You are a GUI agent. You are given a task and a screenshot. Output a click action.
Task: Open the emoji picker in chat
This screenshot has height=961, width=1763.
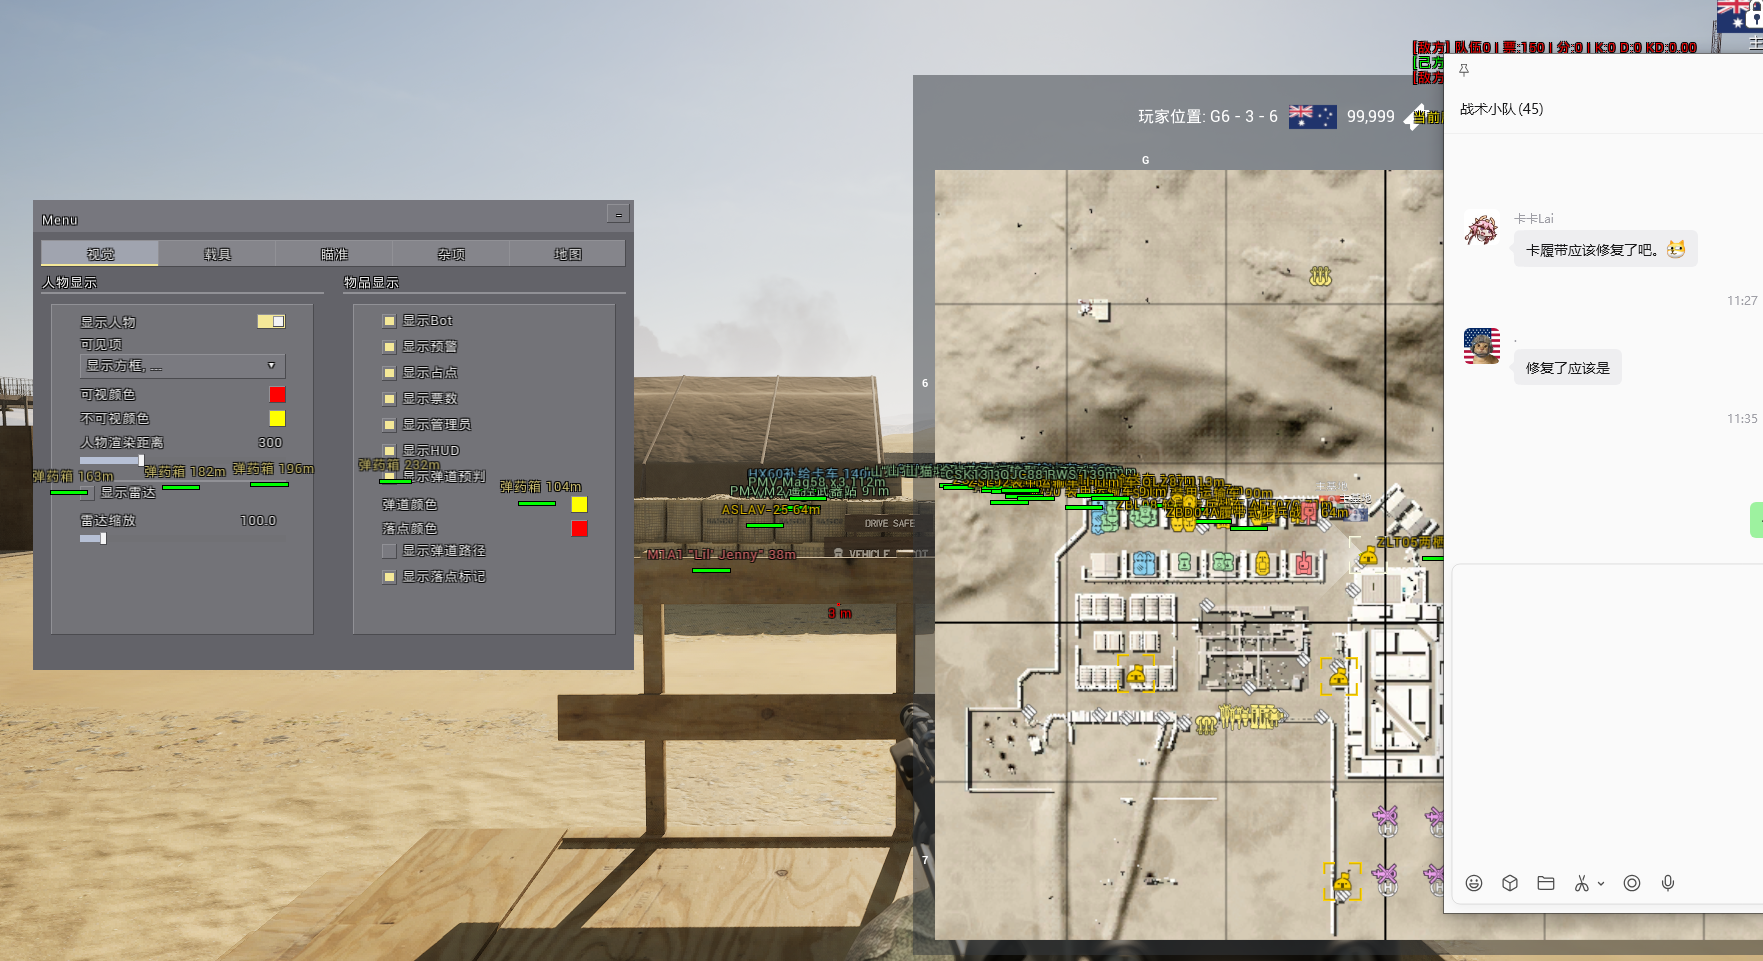pos(1474,883)
